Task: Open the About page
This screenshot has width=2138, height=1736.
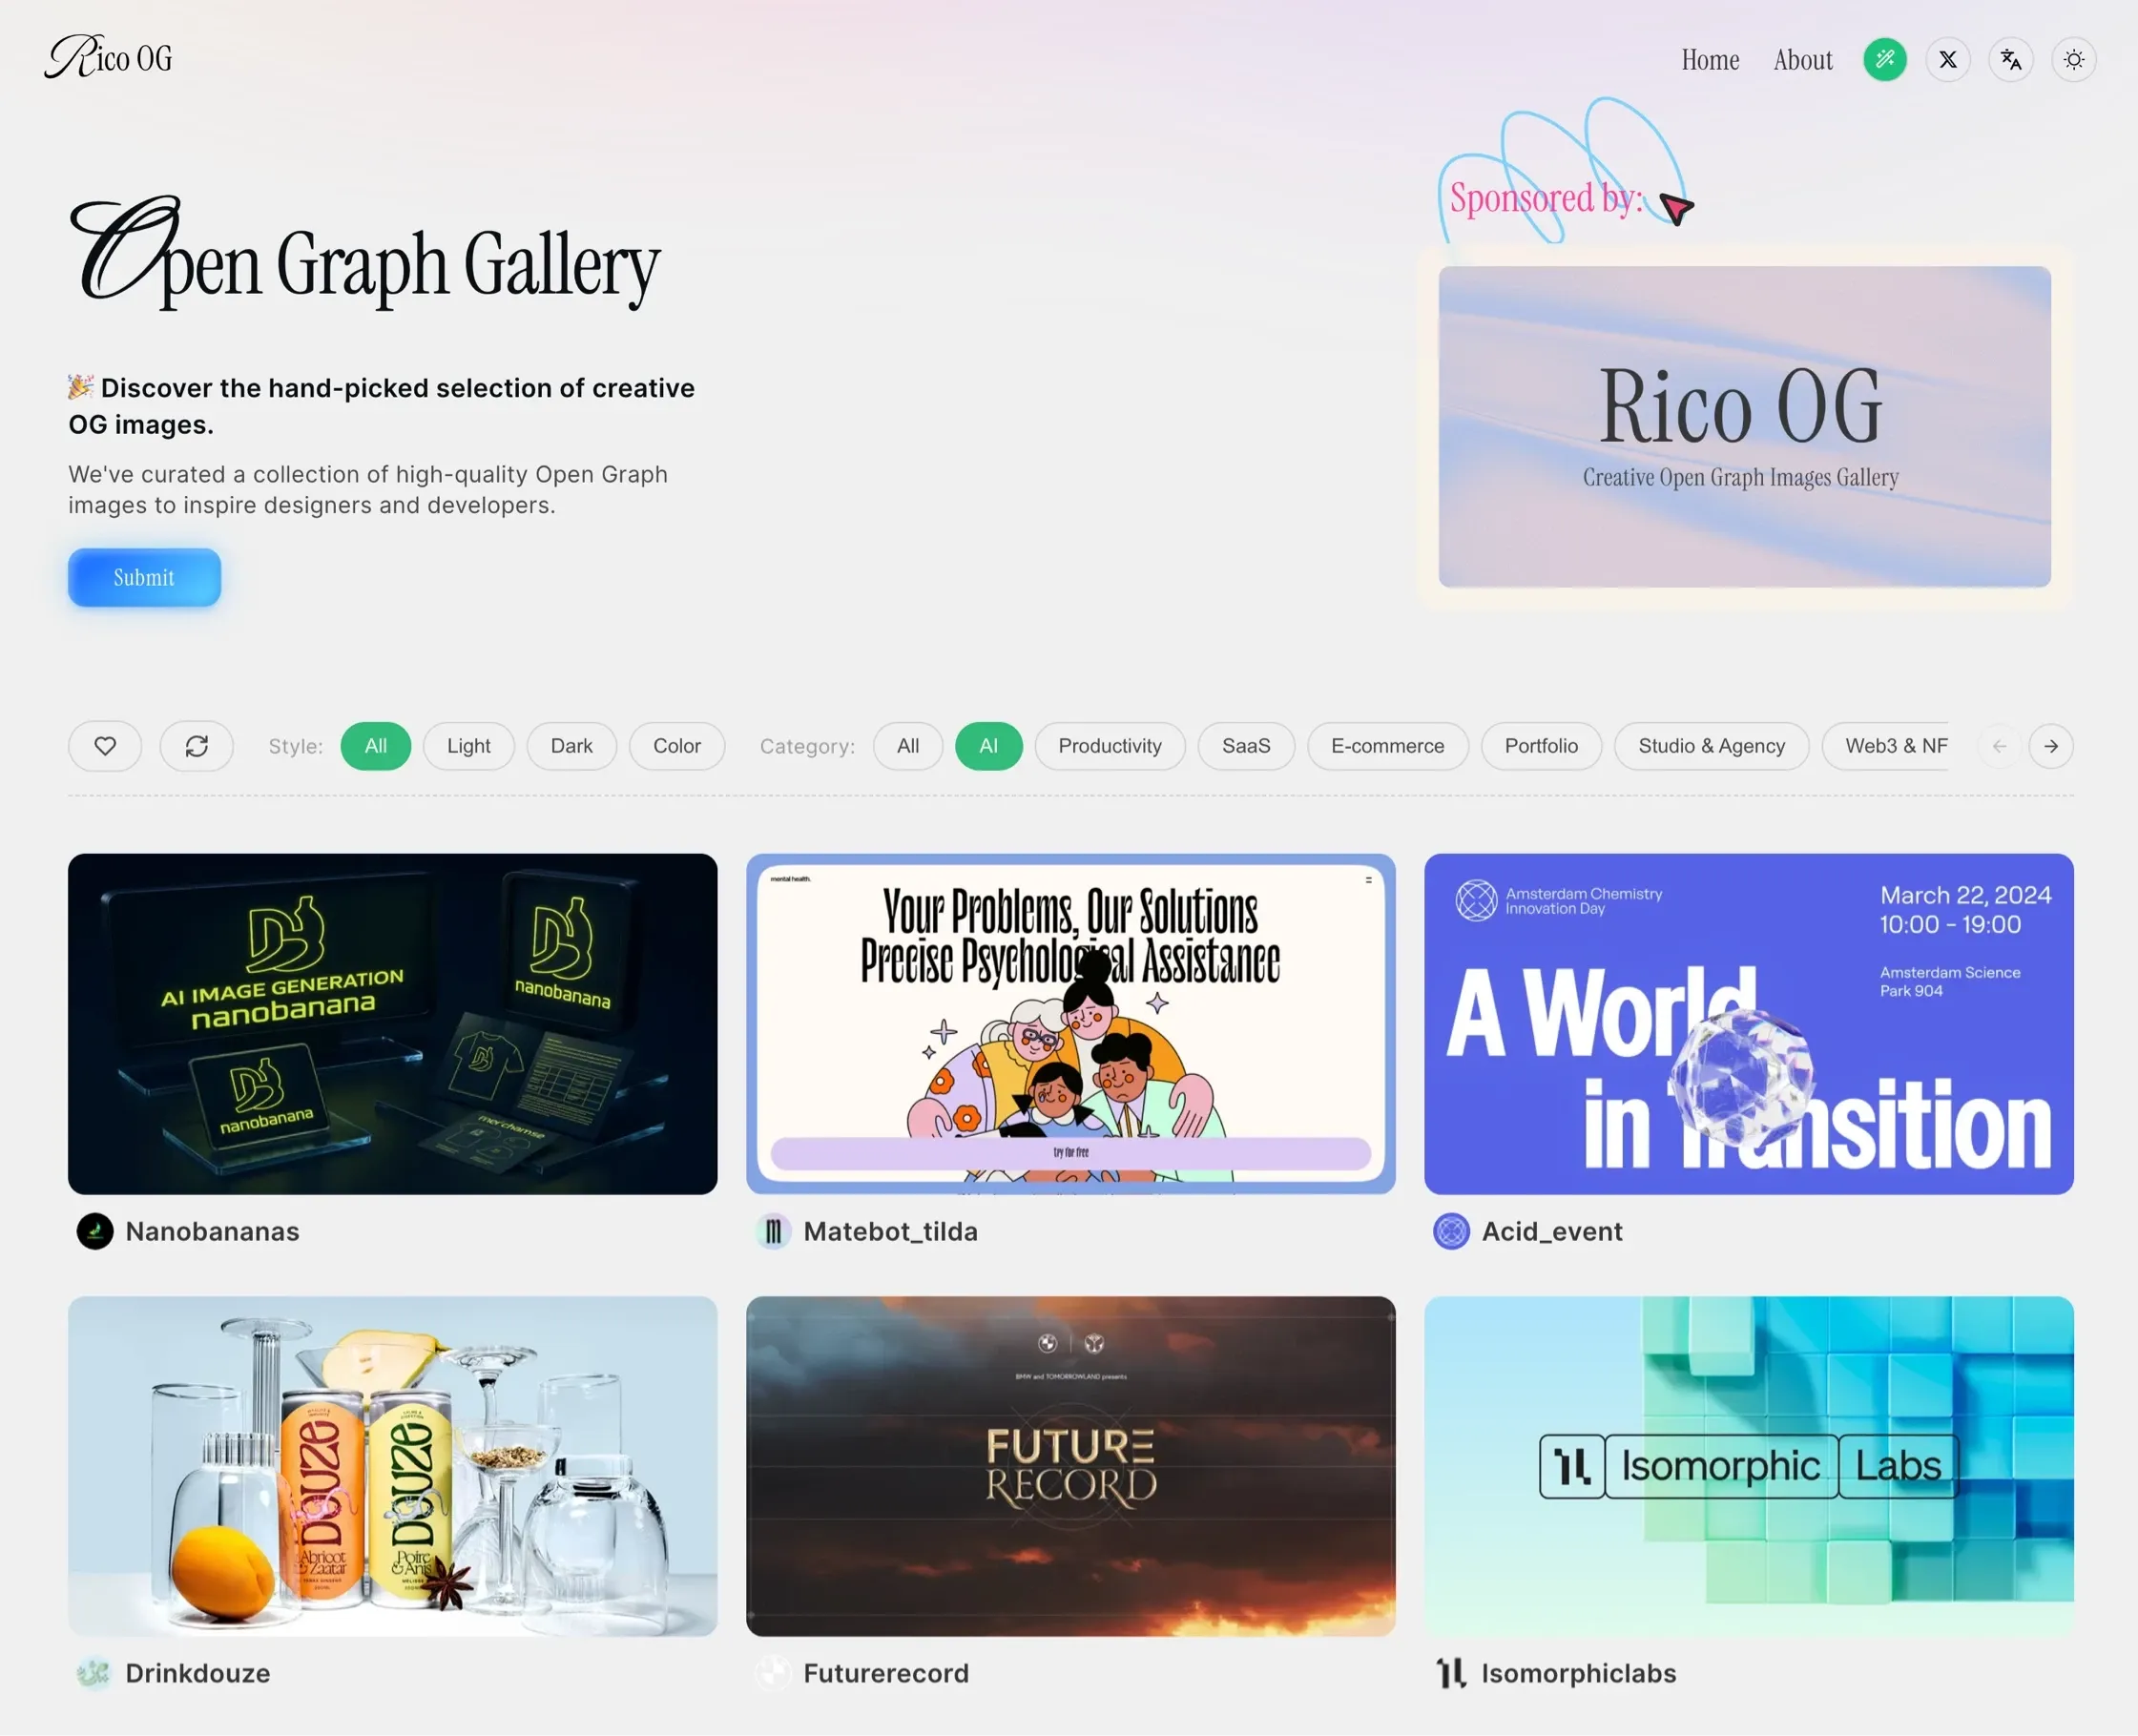Action: 1803,60
